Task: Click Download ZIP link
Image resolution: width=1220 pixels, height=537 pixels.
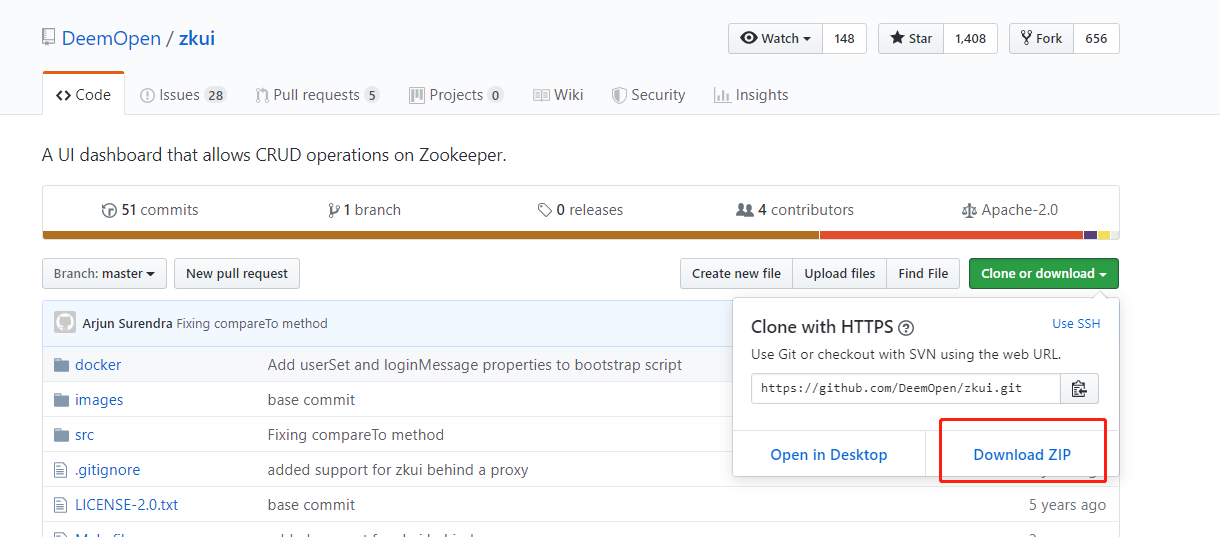Action: tap(1022, 455)
